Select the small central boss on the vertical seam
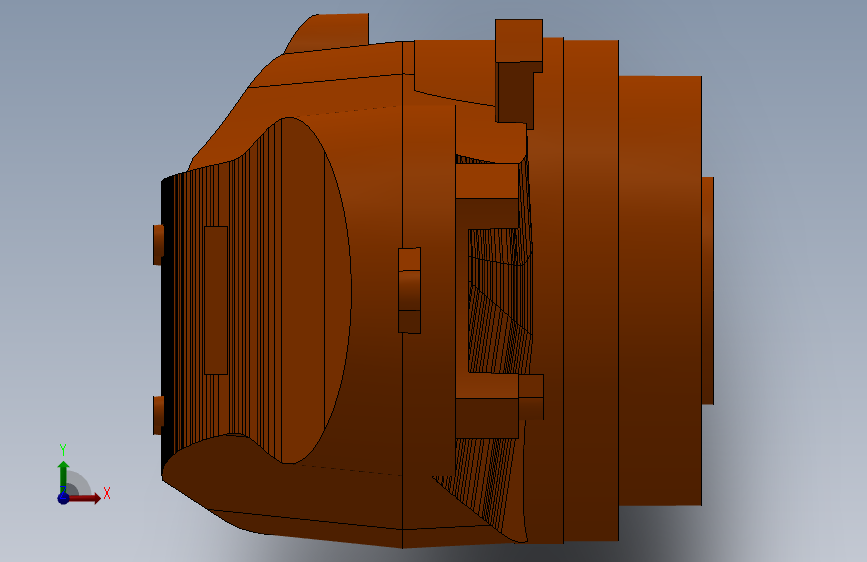Screen dimensions: 867x562 tap(409, 290)
